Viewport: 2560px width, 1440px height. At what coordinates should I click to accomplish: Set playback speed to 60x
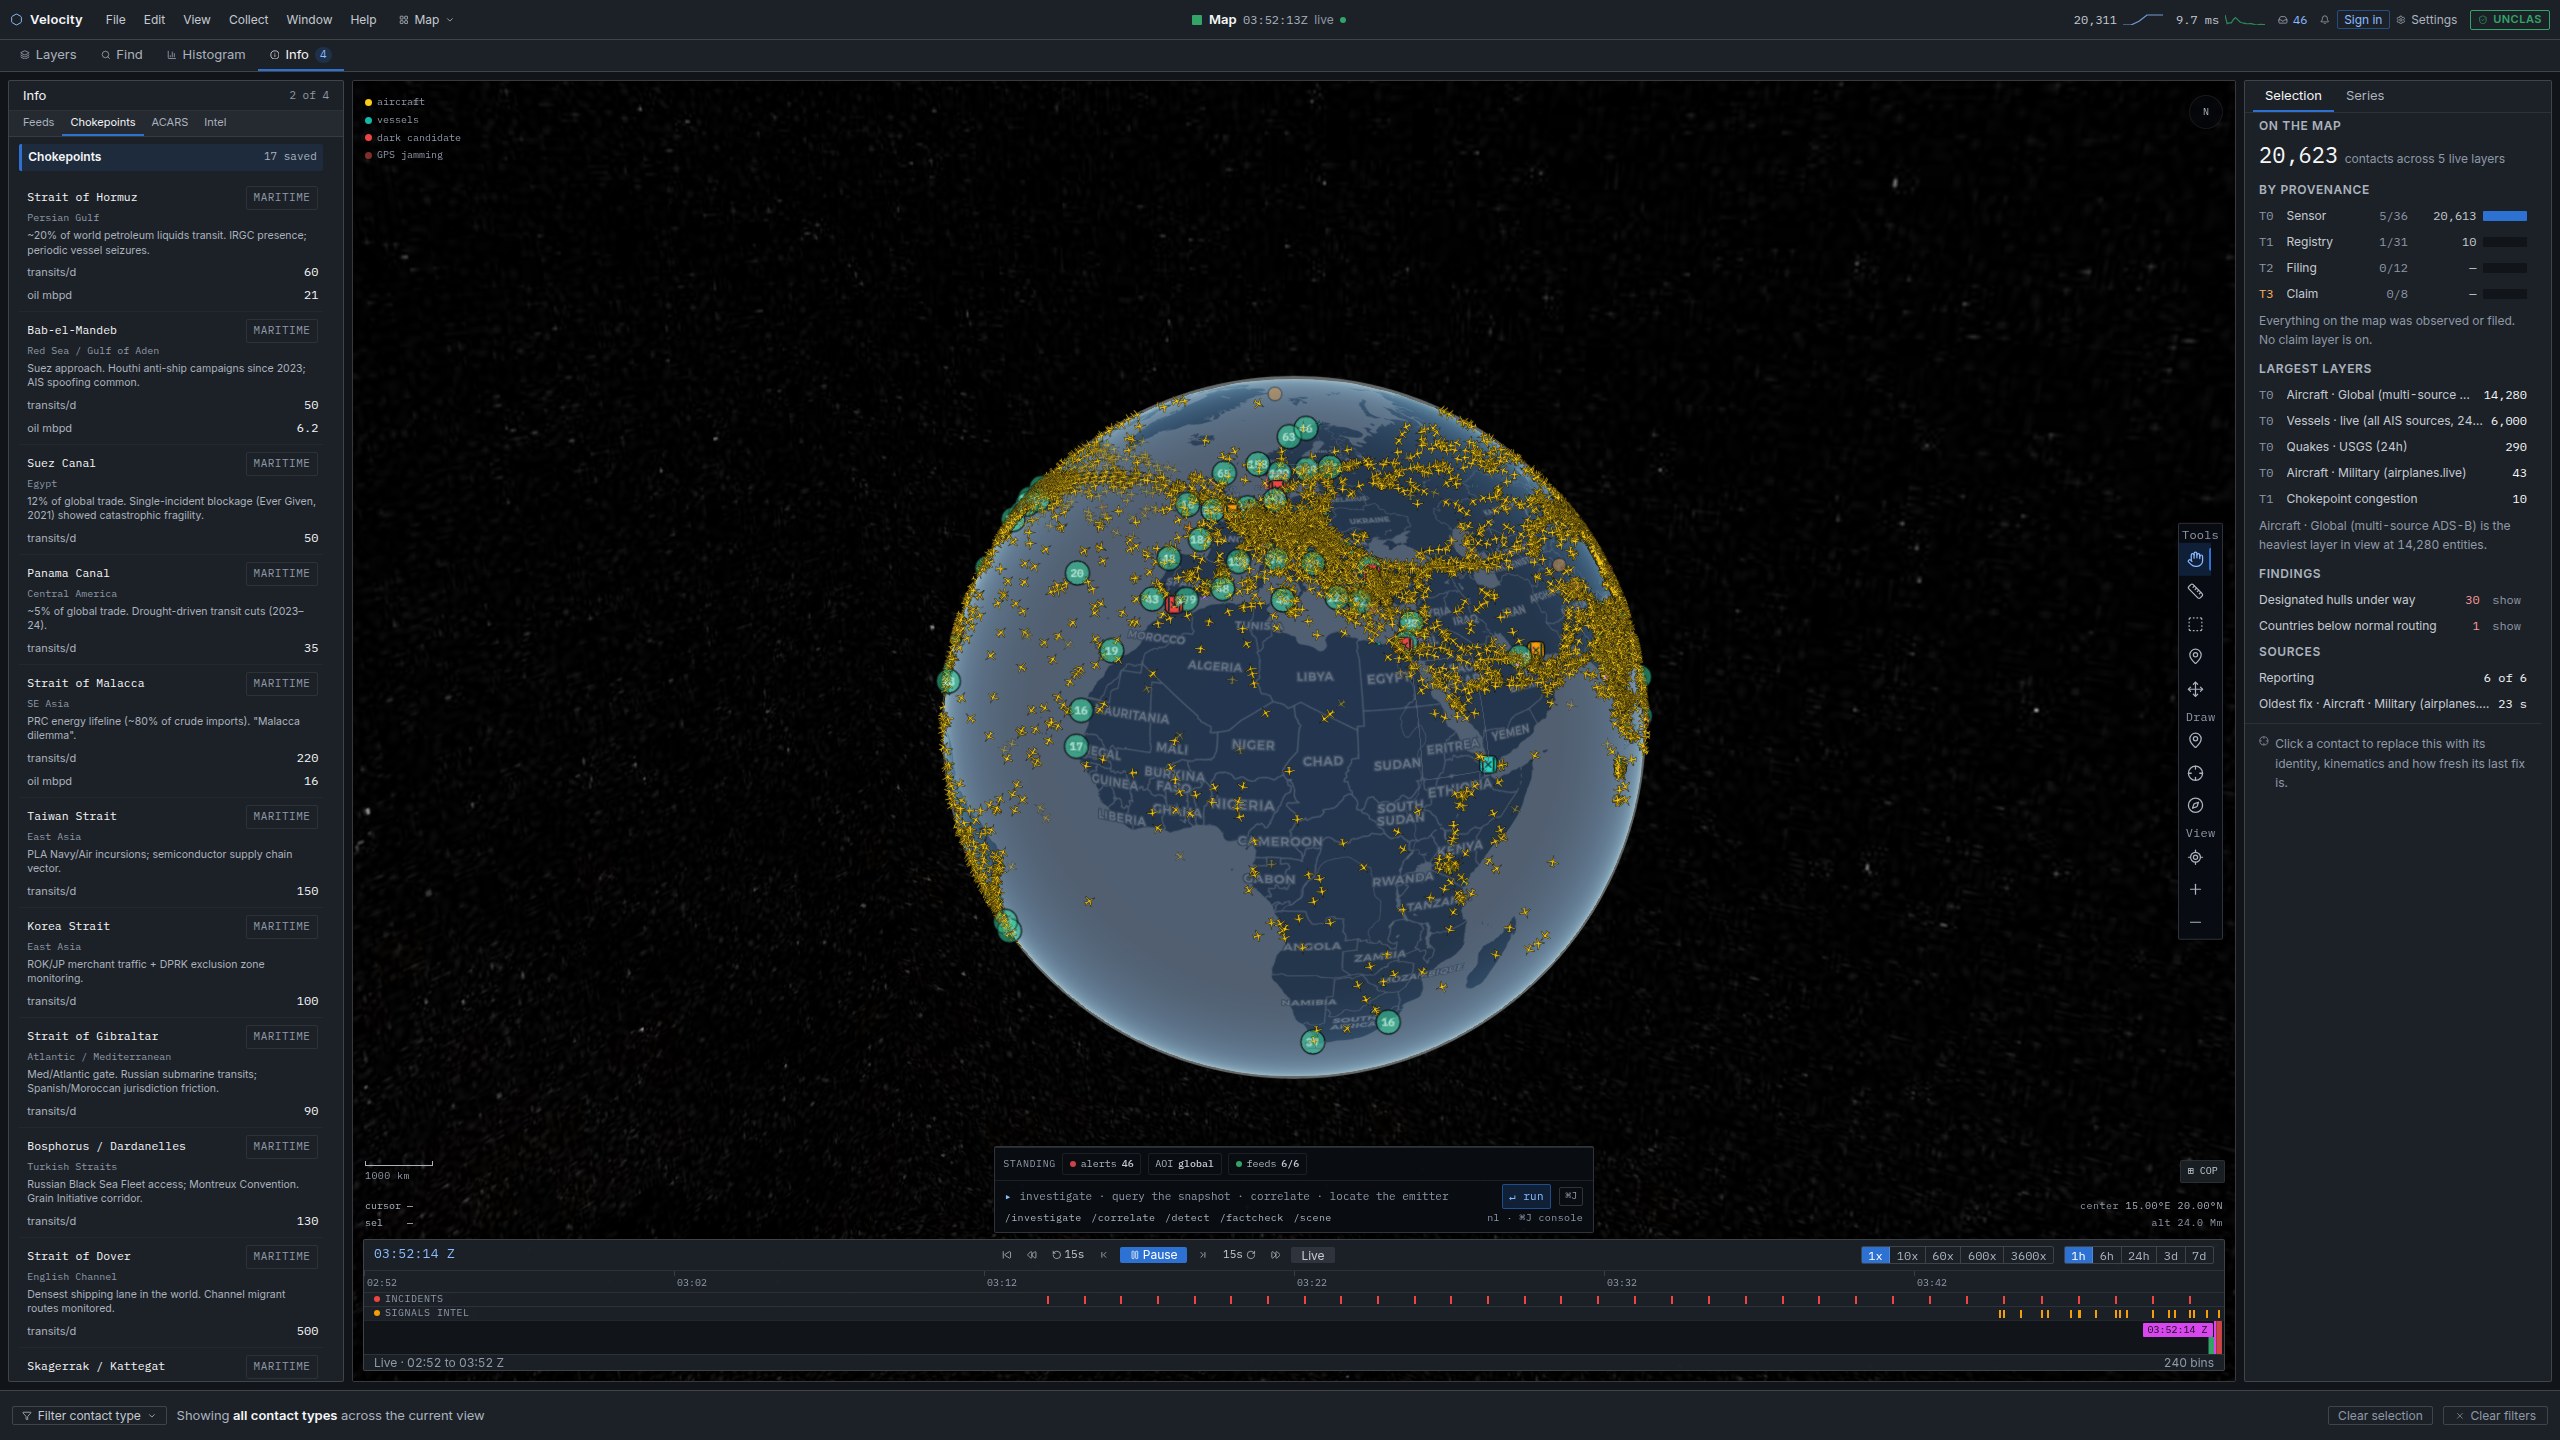(x=1942, y=1256)
